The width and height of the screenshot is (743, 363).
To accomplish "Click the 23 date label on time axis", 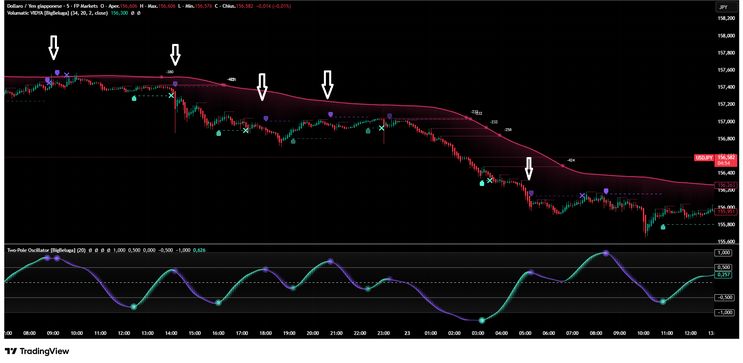I will [407, 333].
